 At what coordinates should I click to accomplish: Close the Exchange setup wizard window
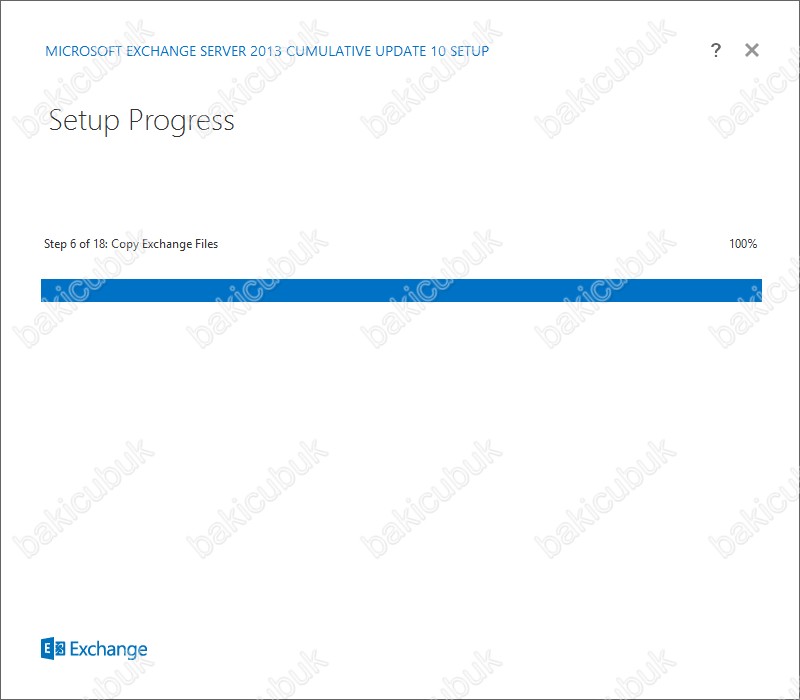coord(752,50)
